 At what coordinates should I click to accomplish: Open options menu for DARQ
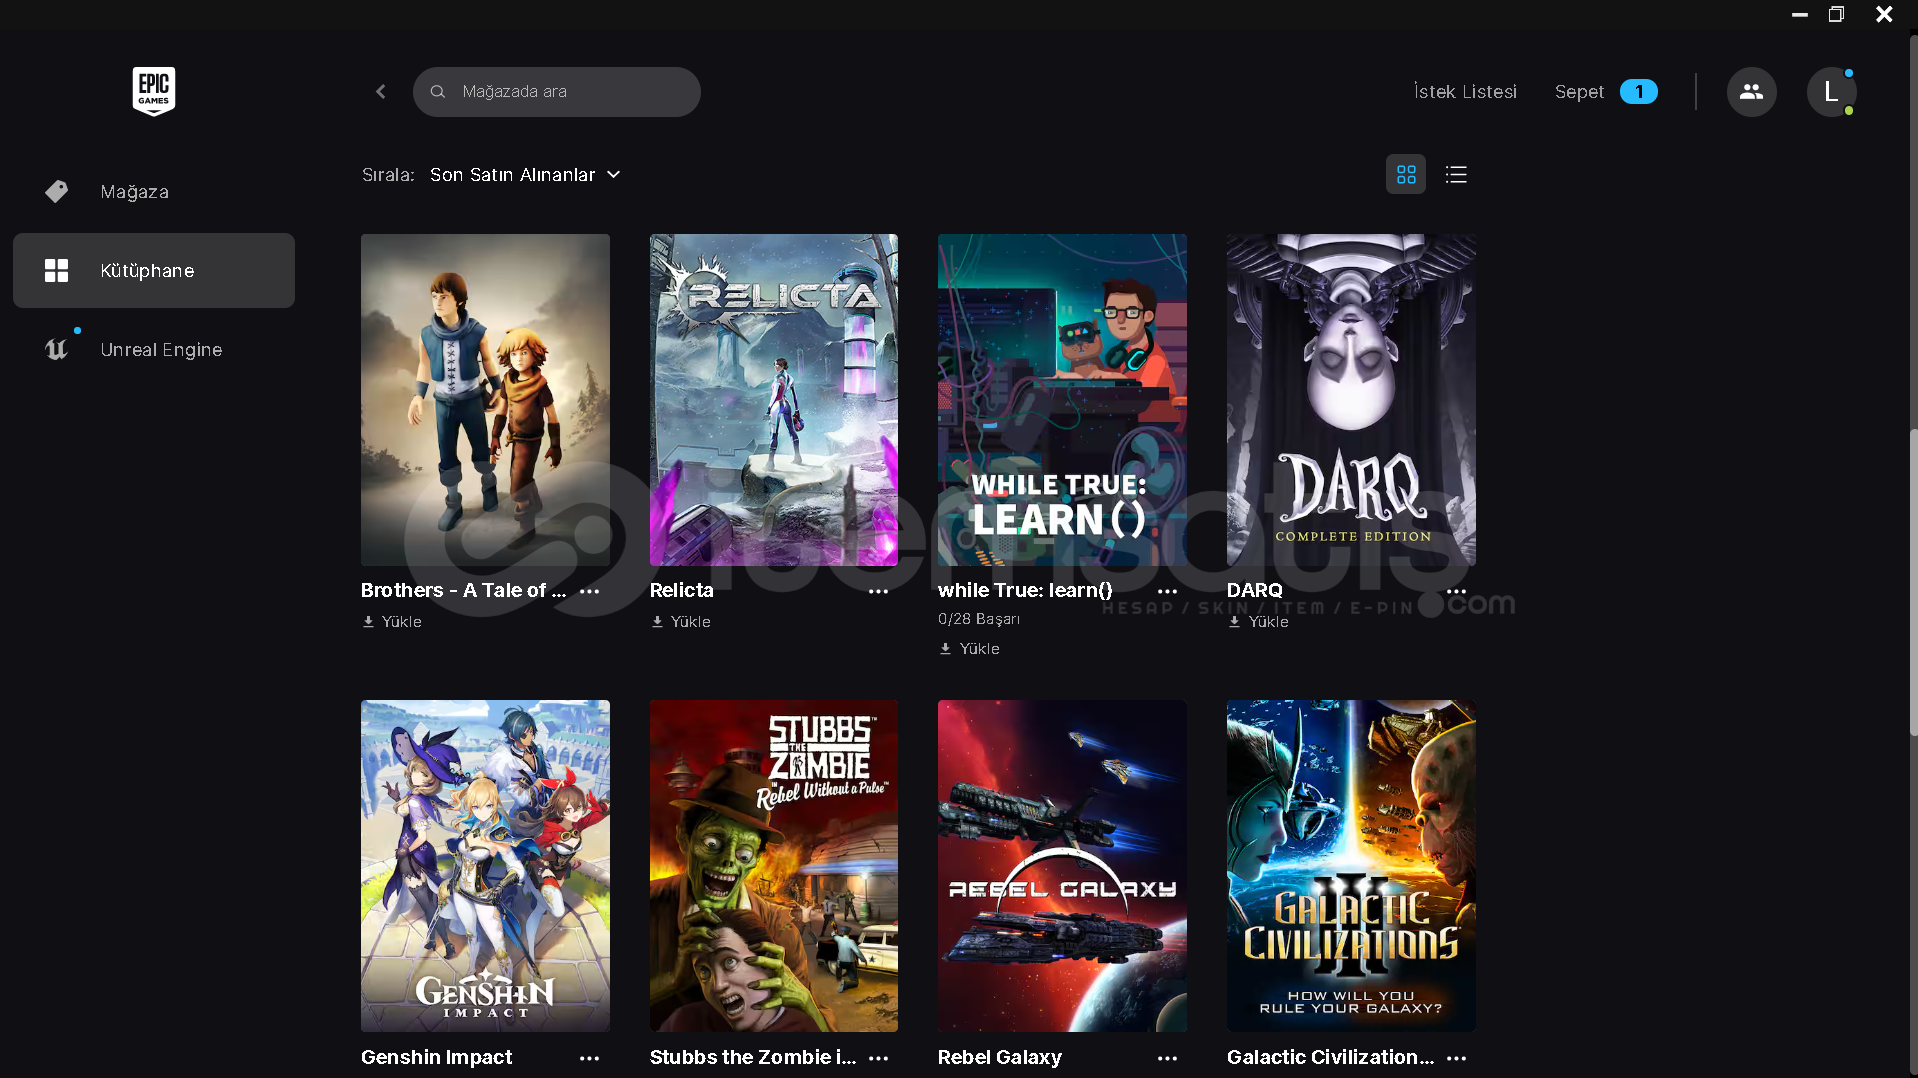1456,591
